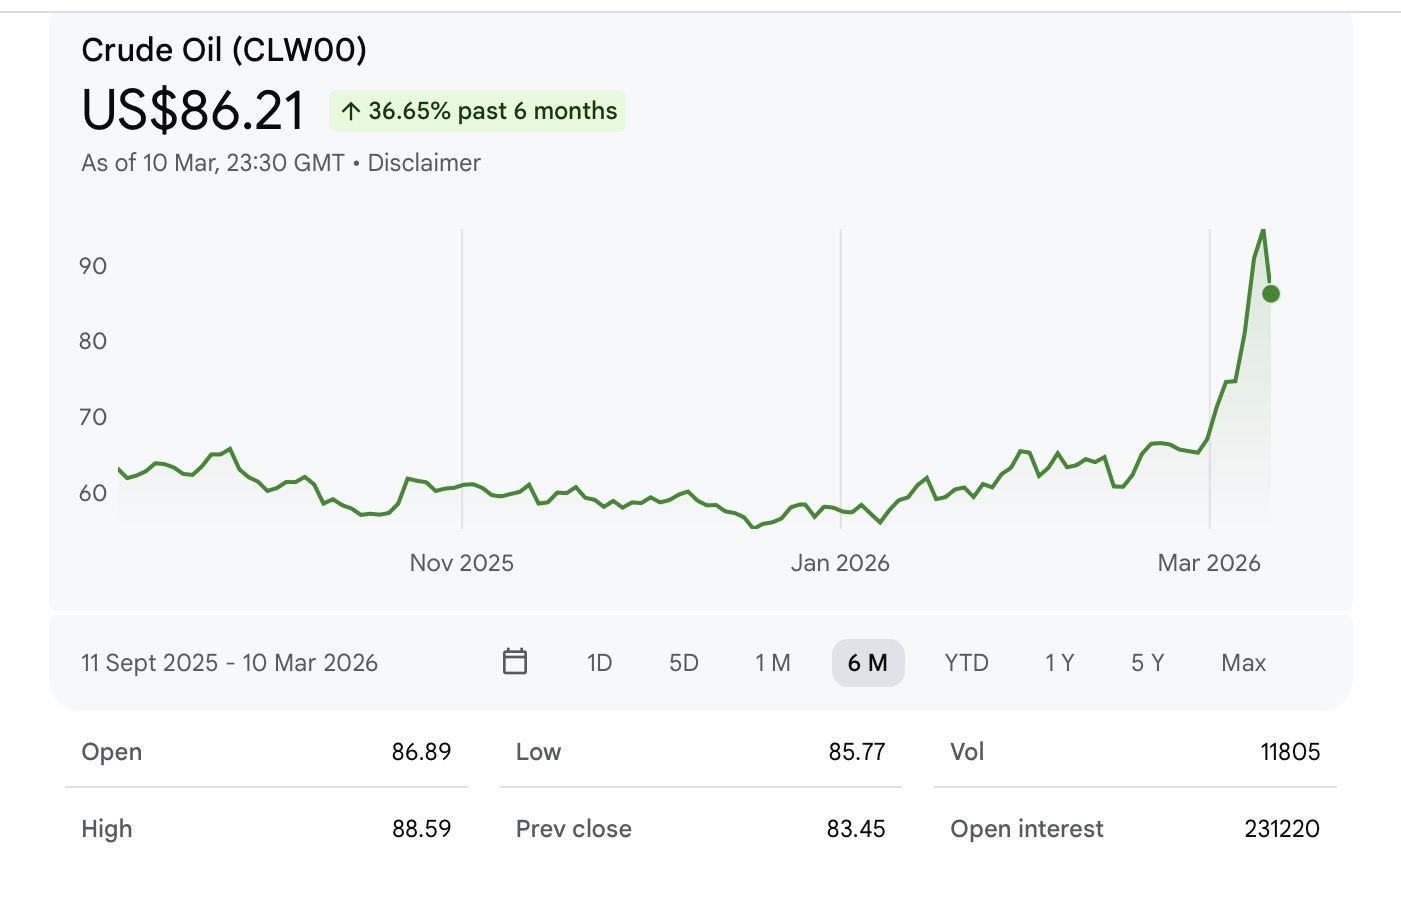Viewport: 1401px width, 916px height.
Task: Click the 90 price axis label
Action: pos(93,266)
